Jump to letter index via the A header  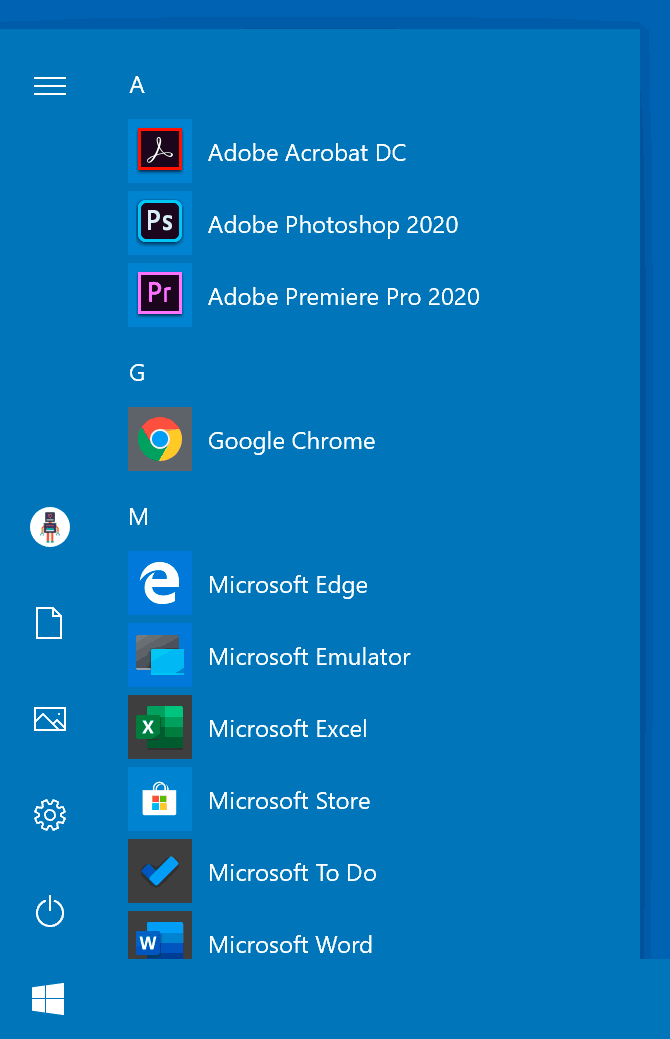click(137, 85)
